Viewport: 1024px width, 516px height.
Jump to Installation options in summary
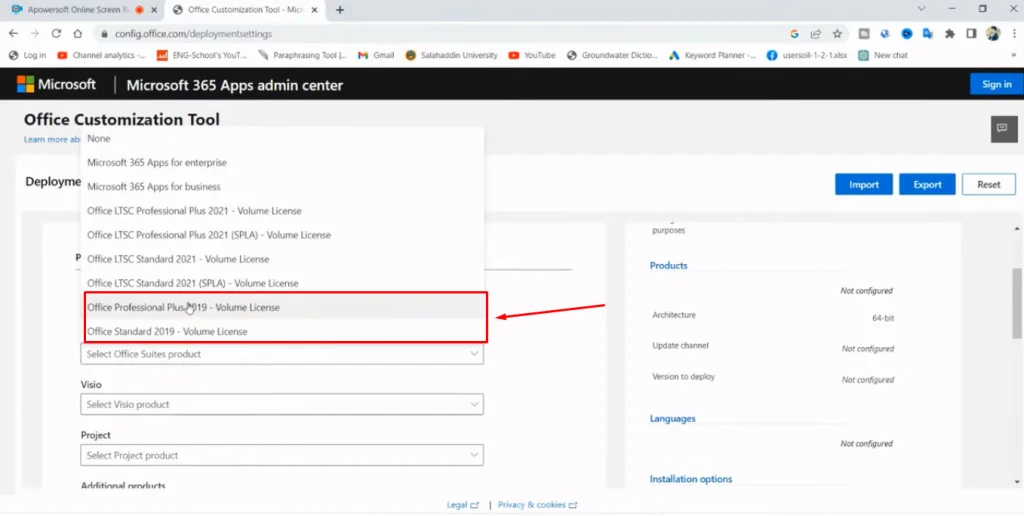click(x=691, y=479)
